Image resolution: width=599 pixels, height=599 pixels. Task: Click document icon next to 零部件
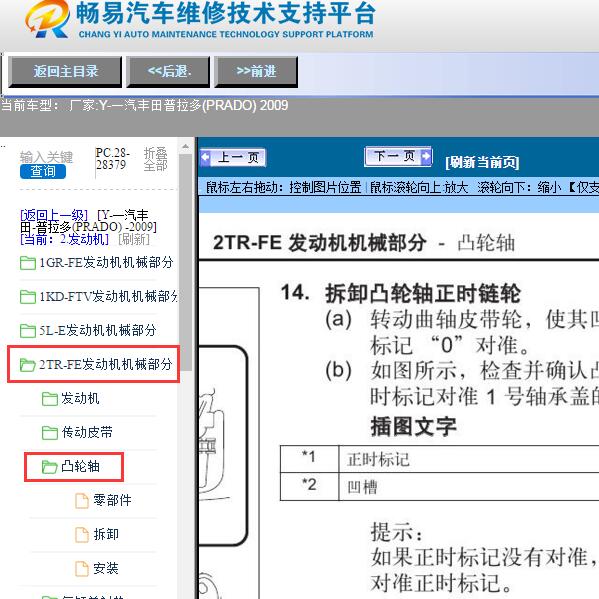point(82,501)
